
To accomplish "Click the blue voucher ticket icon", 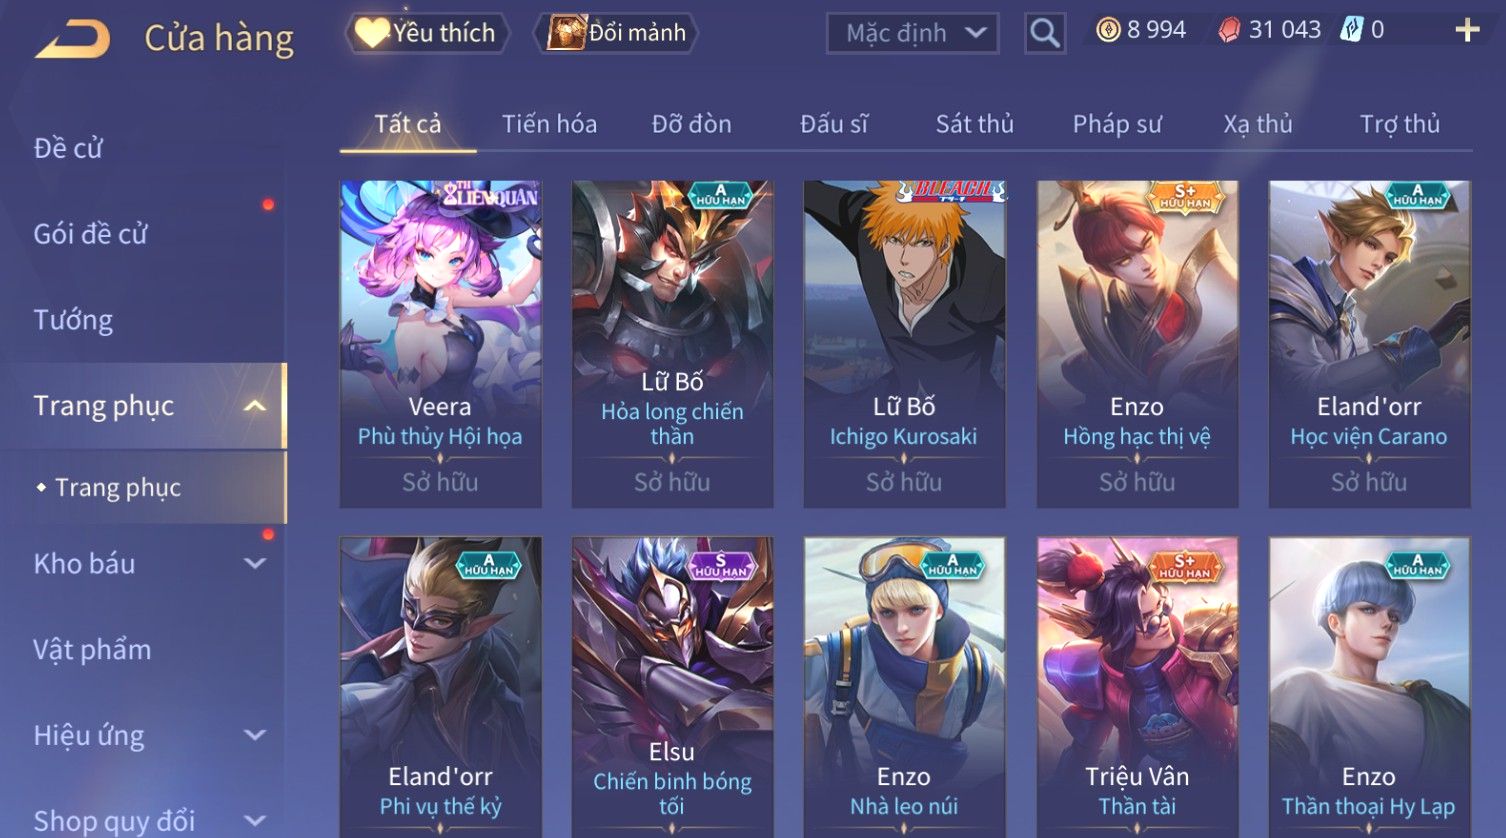I will pos(1352,30).
